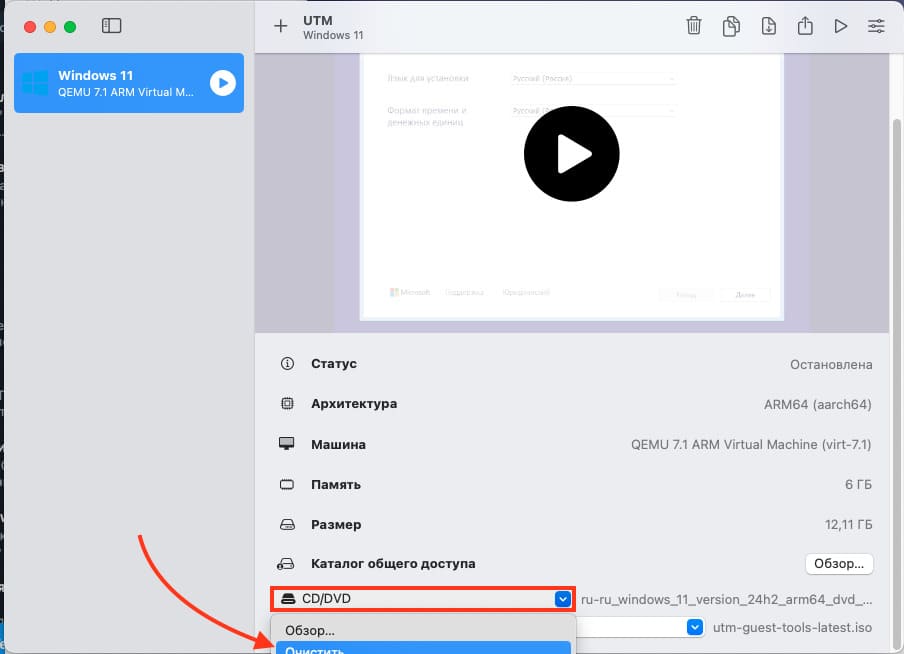
Task: Expand the second drive dropdown near utm-guest-tools
Action: (696, 628)
